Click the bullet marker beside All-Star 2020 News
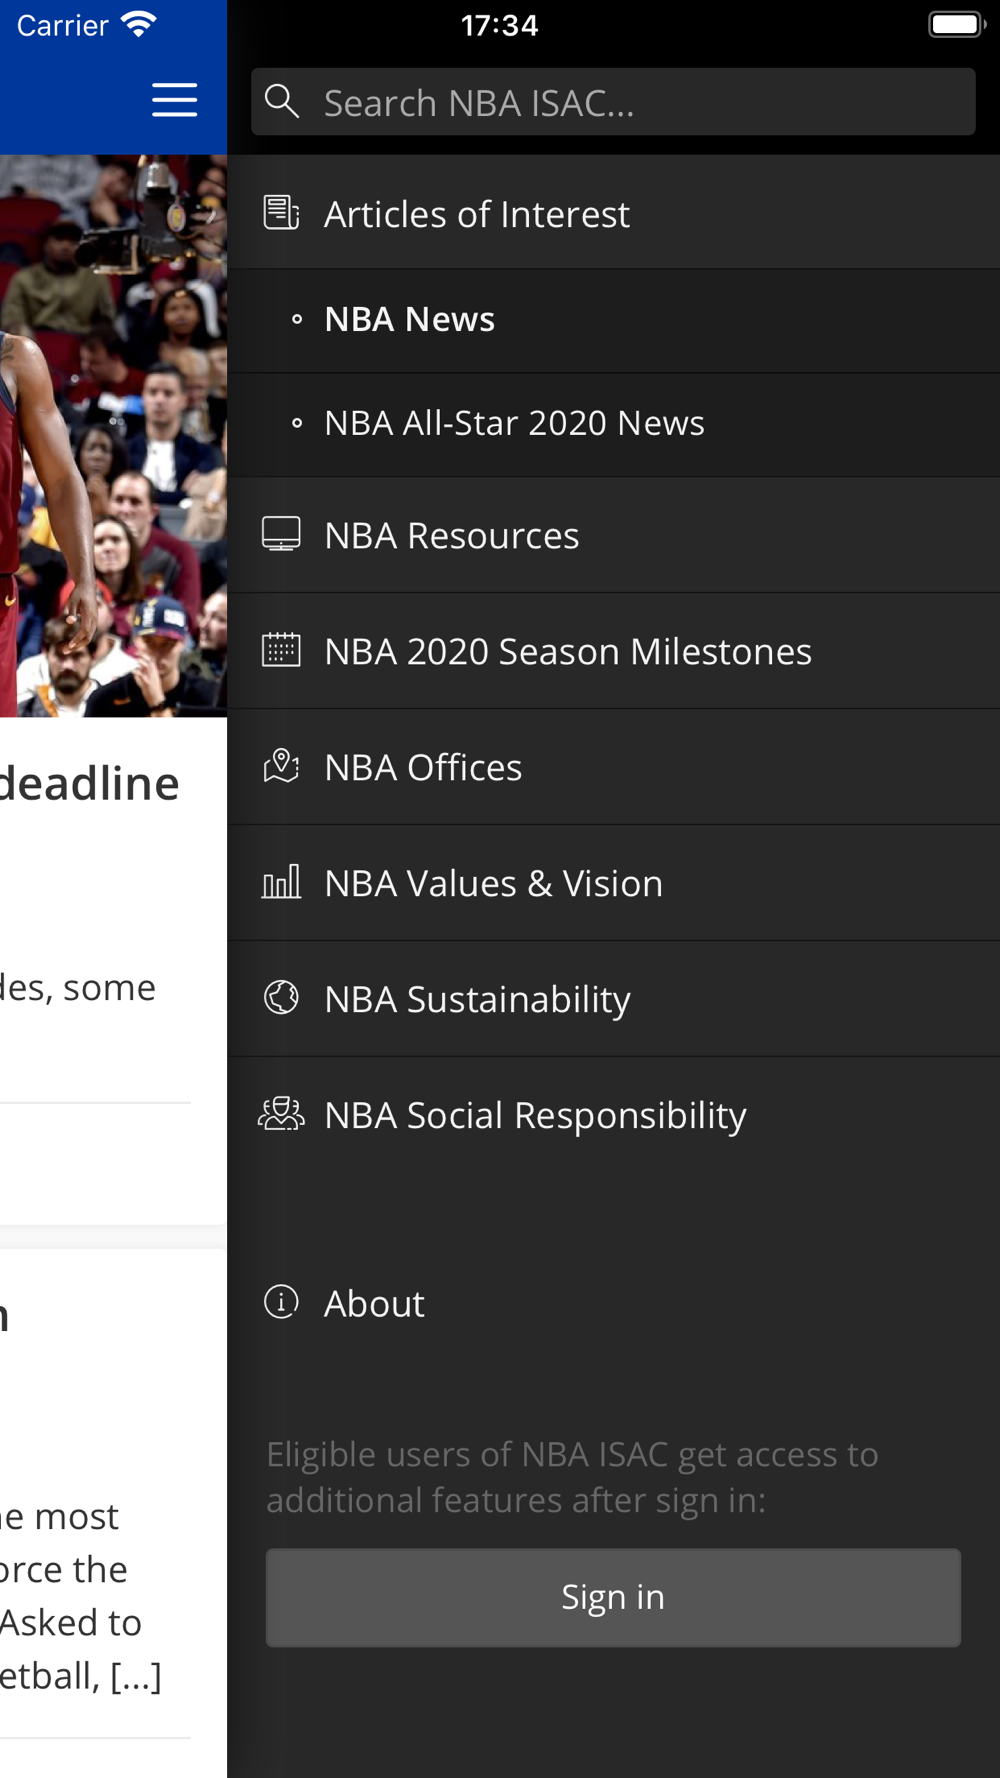This screenshot has height=1778, width=1000. click(x=297, y=424)
